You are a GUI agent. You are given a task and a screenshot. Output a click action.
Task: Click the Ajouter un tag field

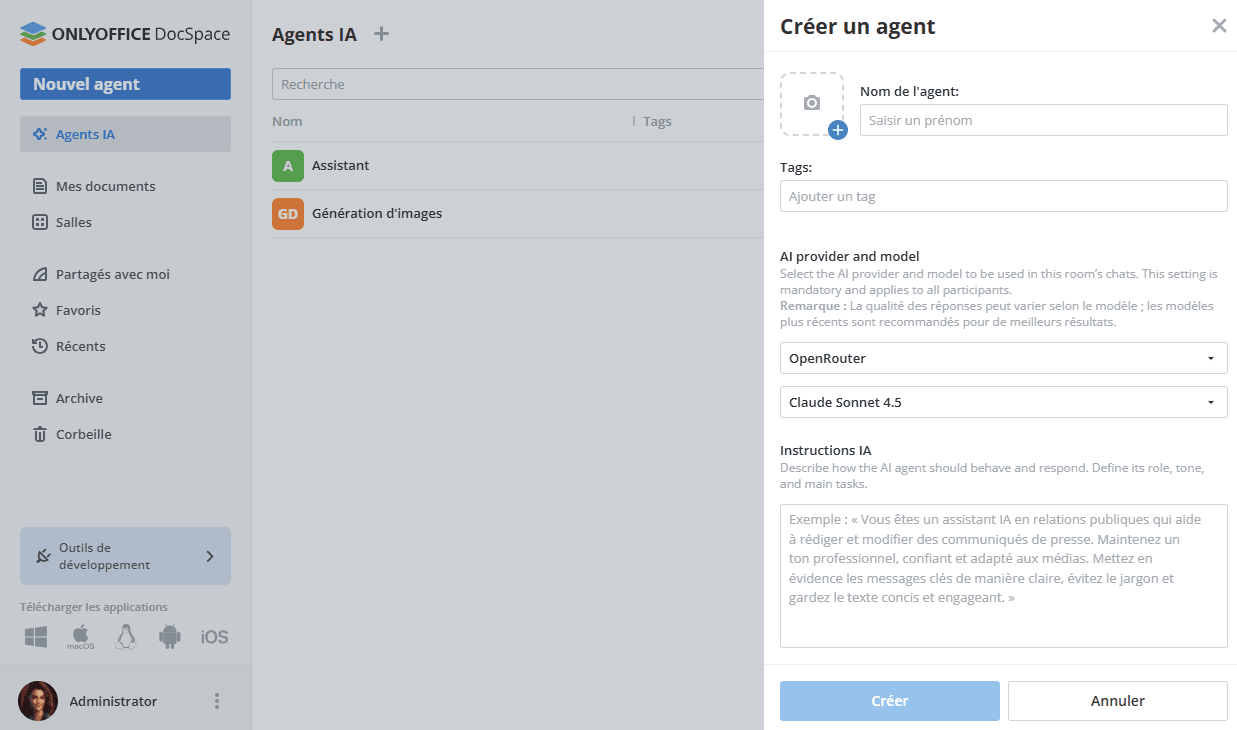click(x=1003, y=196)
